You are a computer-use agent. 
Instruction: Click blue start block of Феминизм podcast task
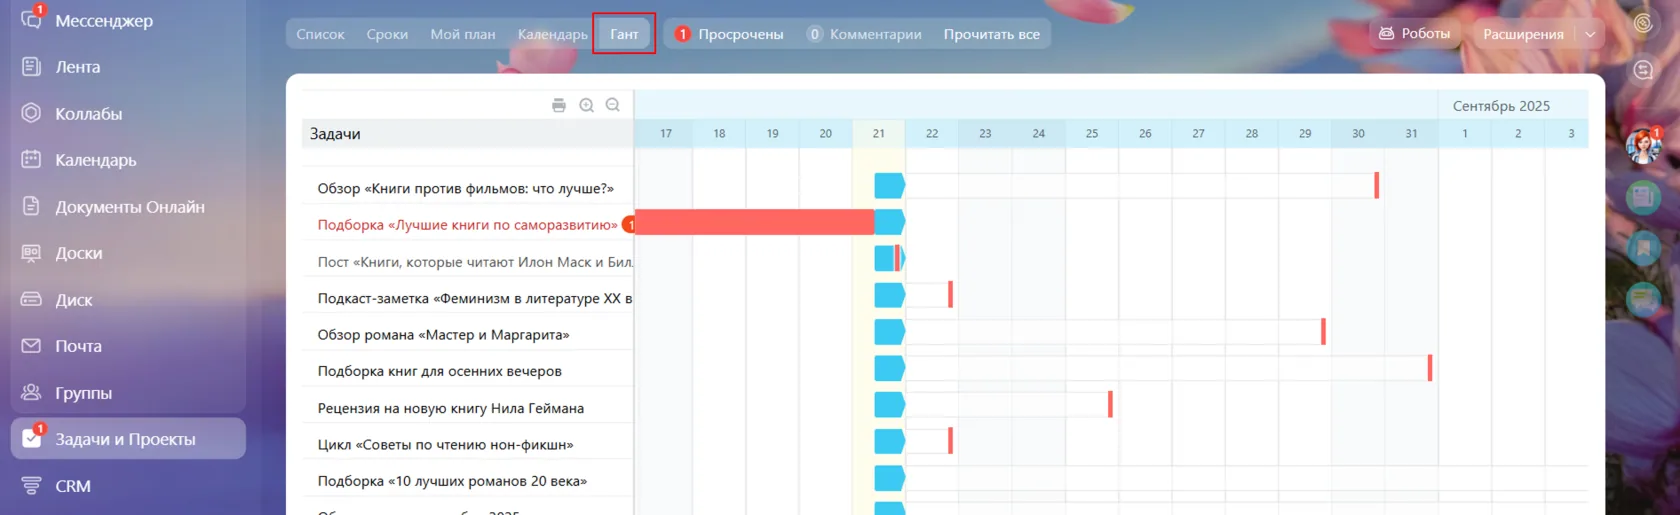coord(890,295)
